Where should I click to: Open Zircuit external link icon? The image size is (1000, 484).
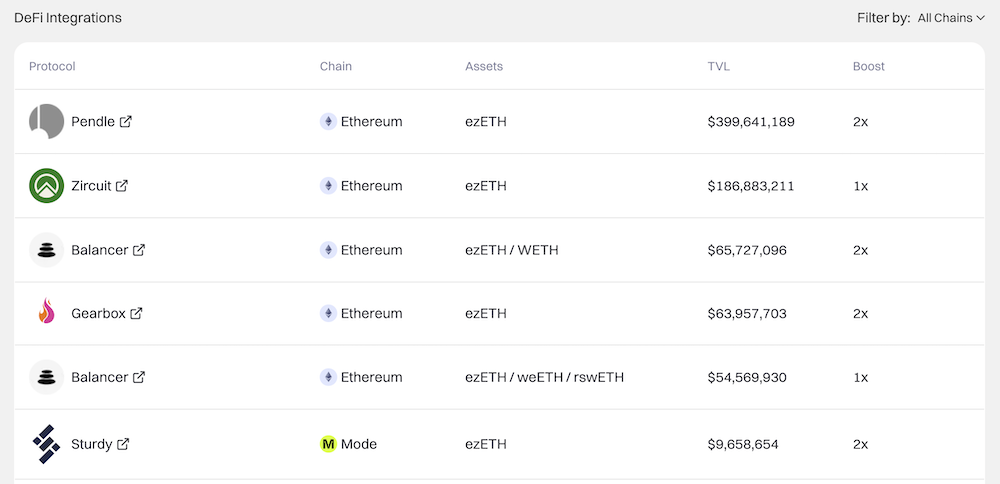[122, 185]
